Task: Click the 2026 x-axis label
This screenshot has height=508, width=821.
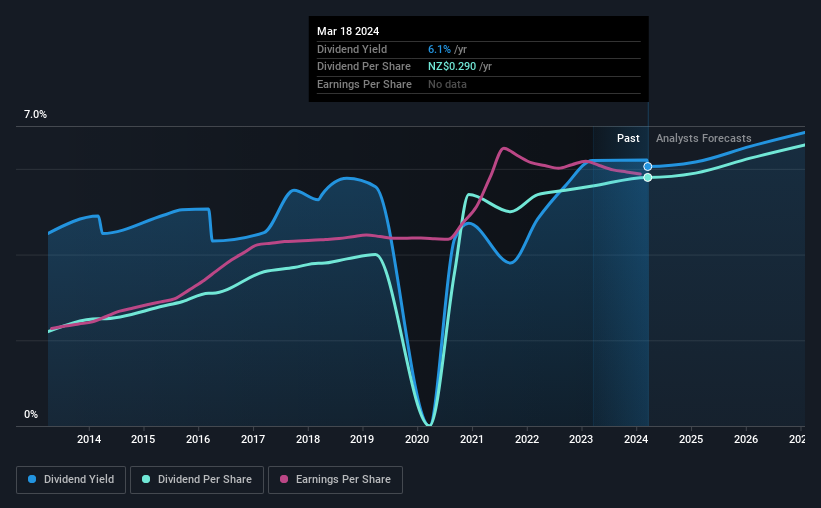Action: 746,439
